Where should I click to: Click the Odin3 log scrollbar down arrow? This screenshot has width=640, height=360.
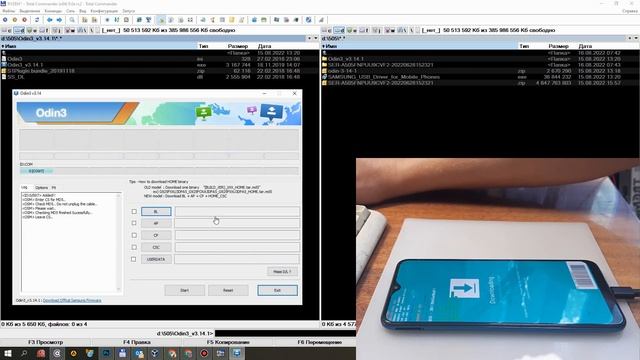119,289
